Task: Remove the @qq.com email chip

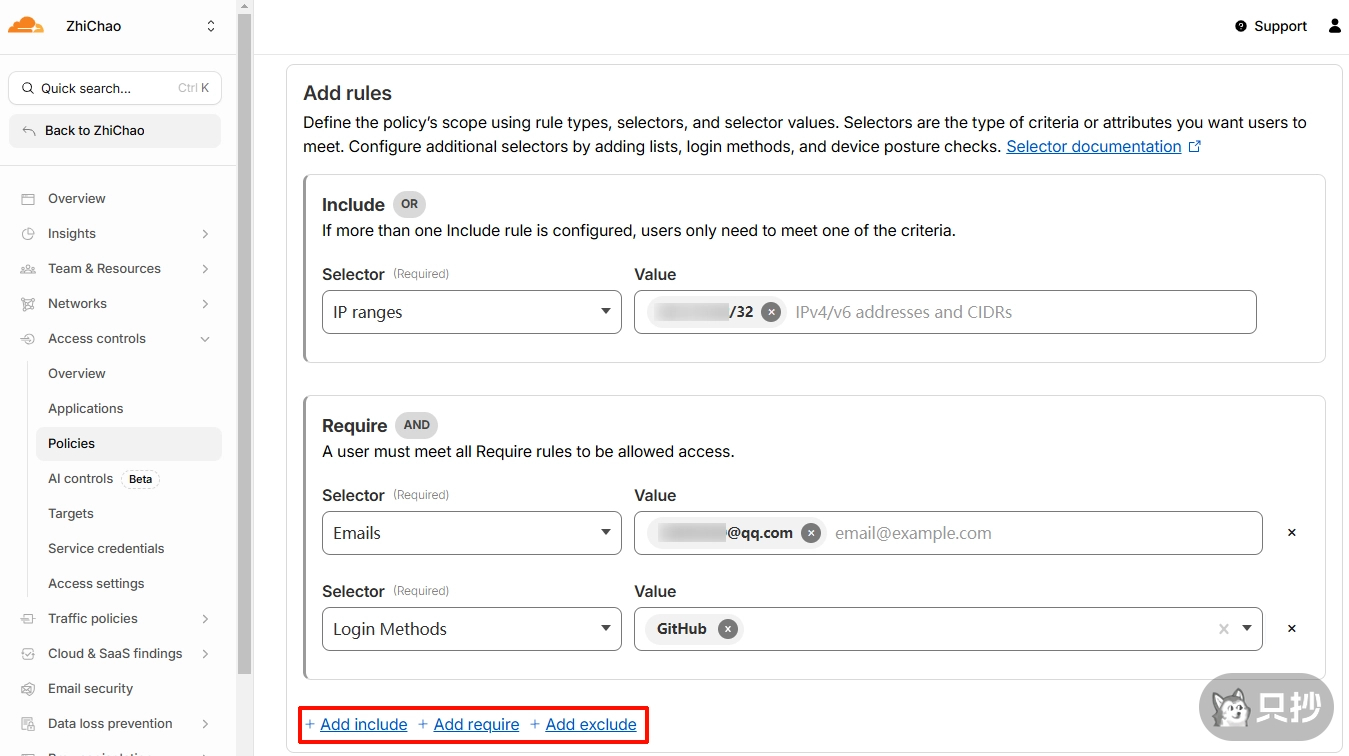Action: 811,533
